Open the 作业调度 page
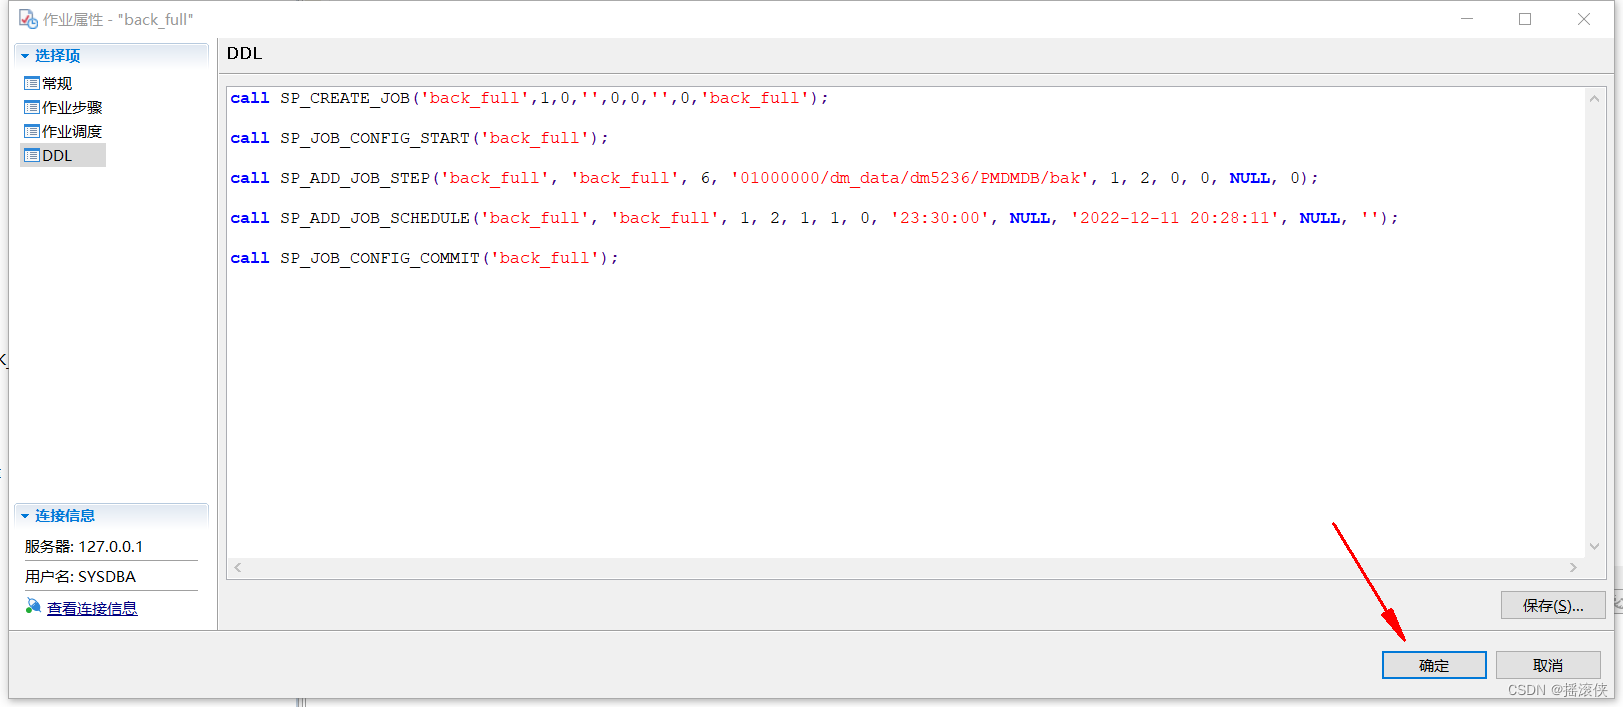 (x=72, y=131)
